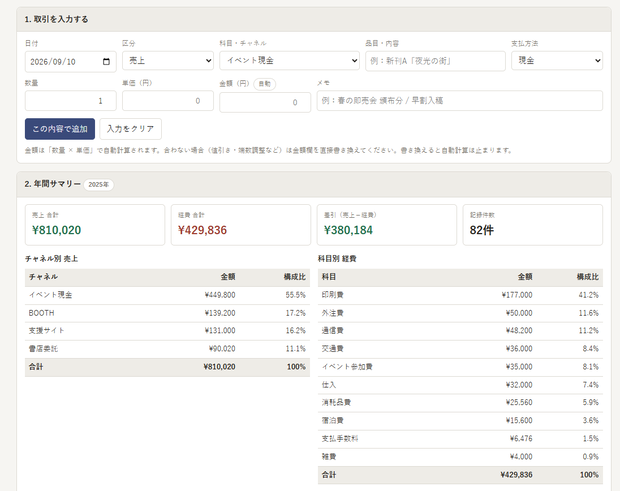Screen dimensions: 620x491
Task: Click the チャネル column header
Action: pyautogui.click(x=43, y=277)
